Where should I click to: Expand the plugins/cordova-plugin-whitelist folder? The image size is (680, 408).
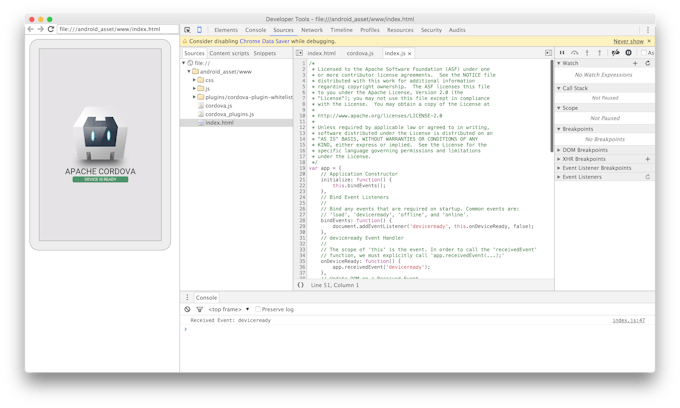194,97
